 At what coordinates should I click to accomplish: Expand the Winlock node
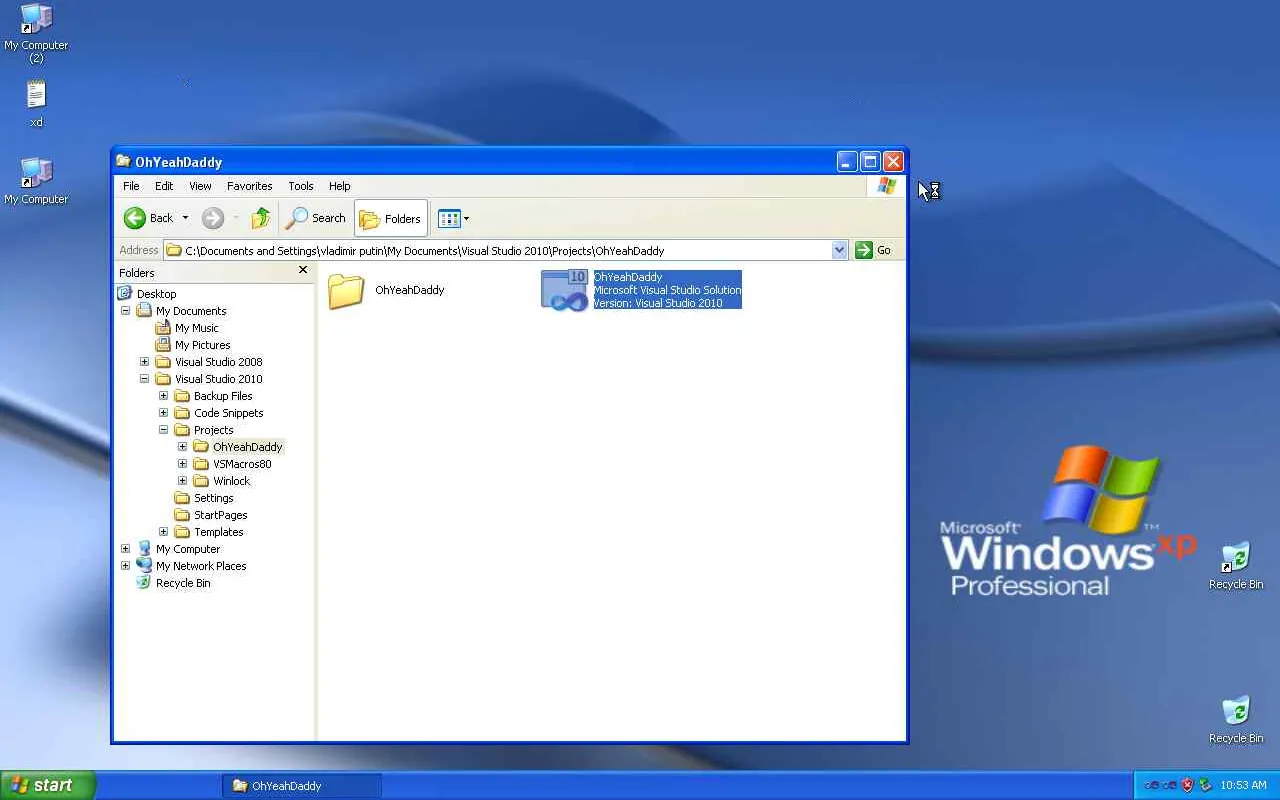tap(183, 481)
